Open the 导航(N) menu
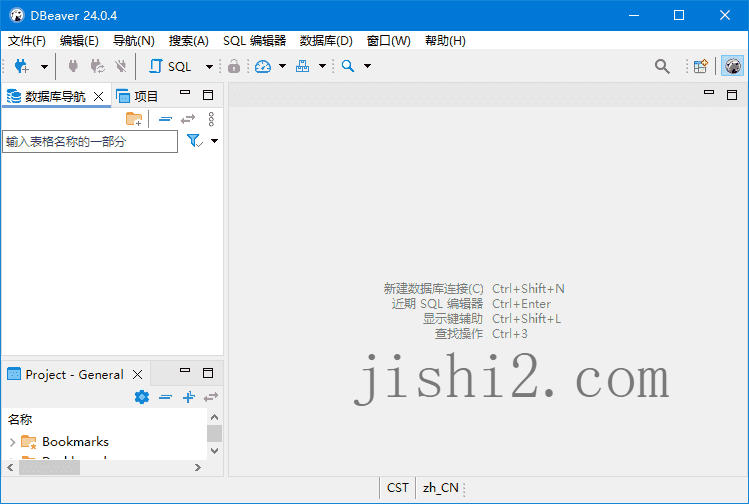The image size is (749, 504). 134,41
